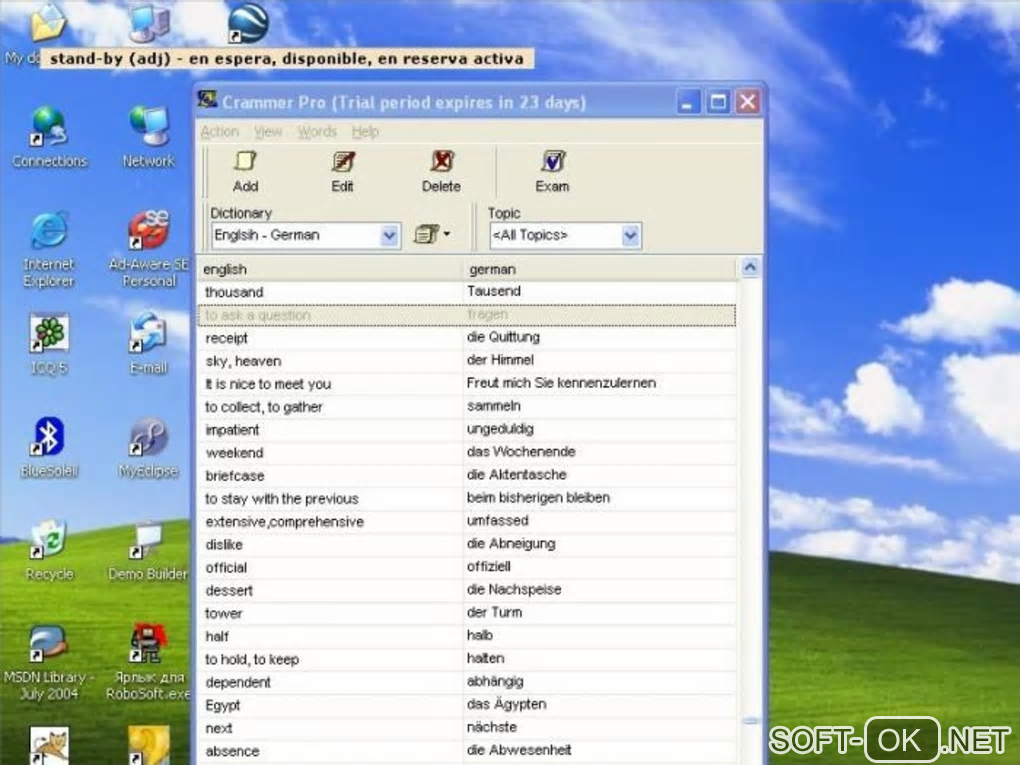Expand the Dictionary combo box

click(389, 235)
